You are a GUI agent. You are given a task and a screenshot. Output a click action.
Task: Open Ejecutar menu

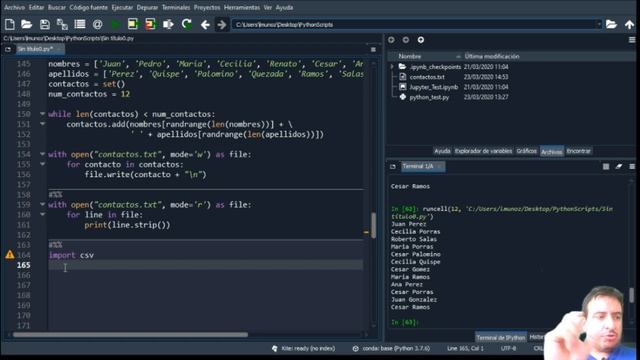click(122, 7)
